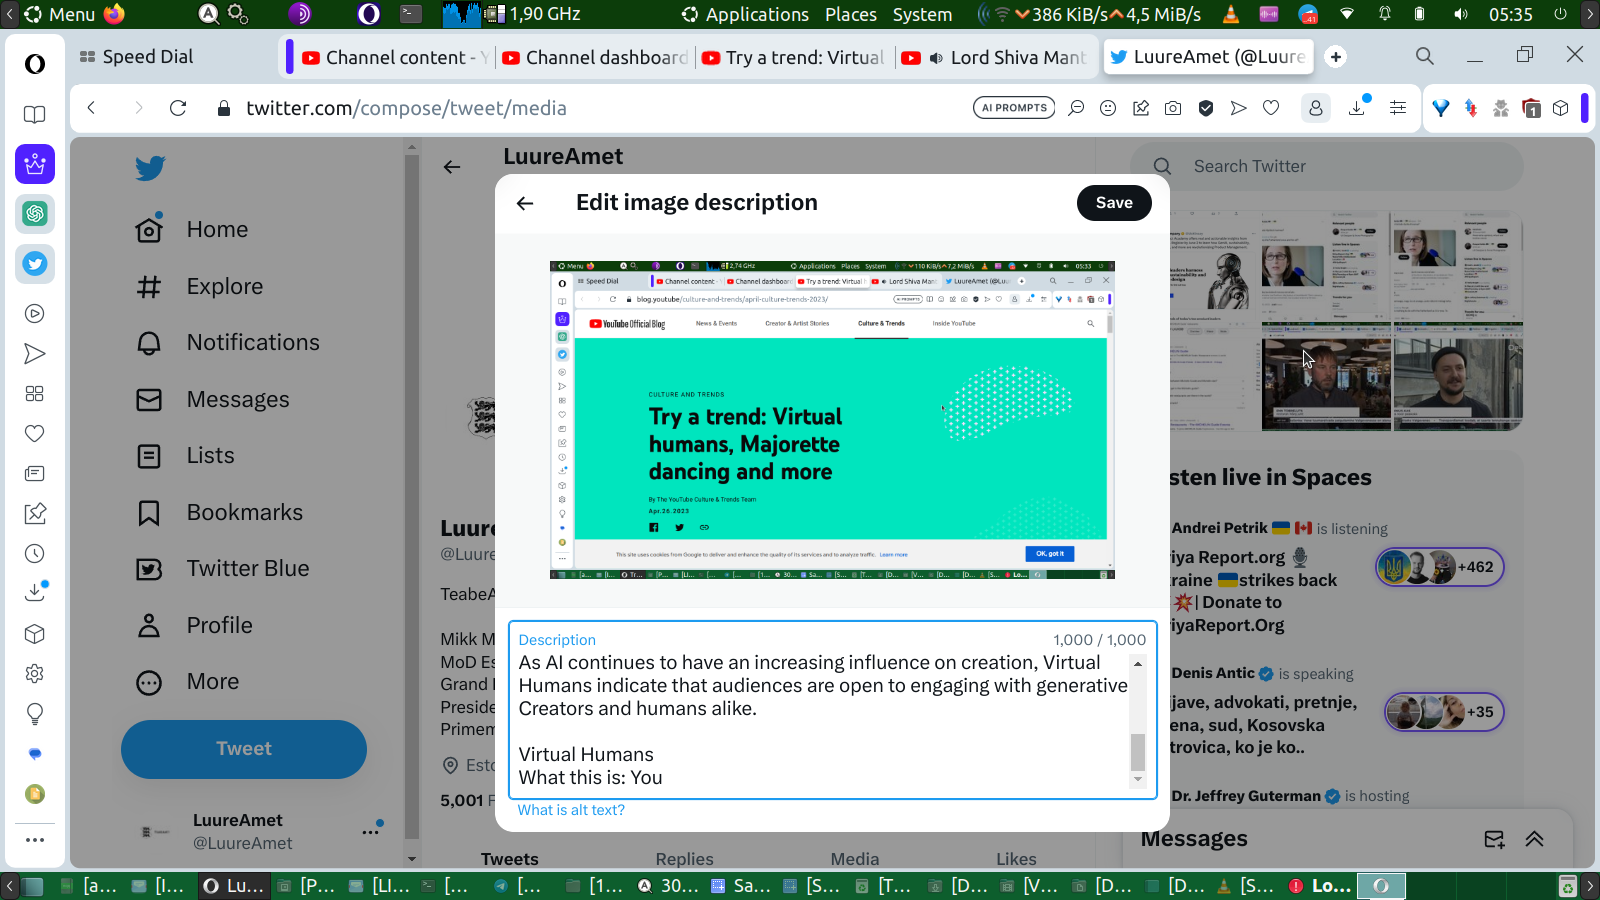Open the Easy Setup sliders icon

tap(1398, 108)
